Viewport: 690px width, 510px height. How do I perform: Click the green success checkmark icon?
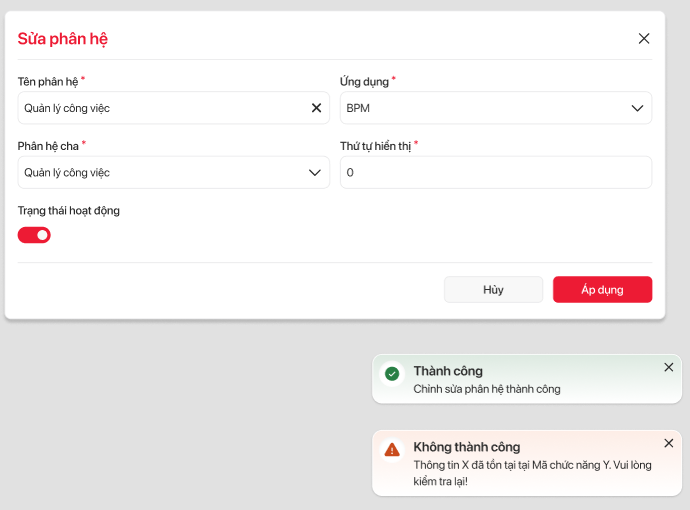click(x=392, y=374)
